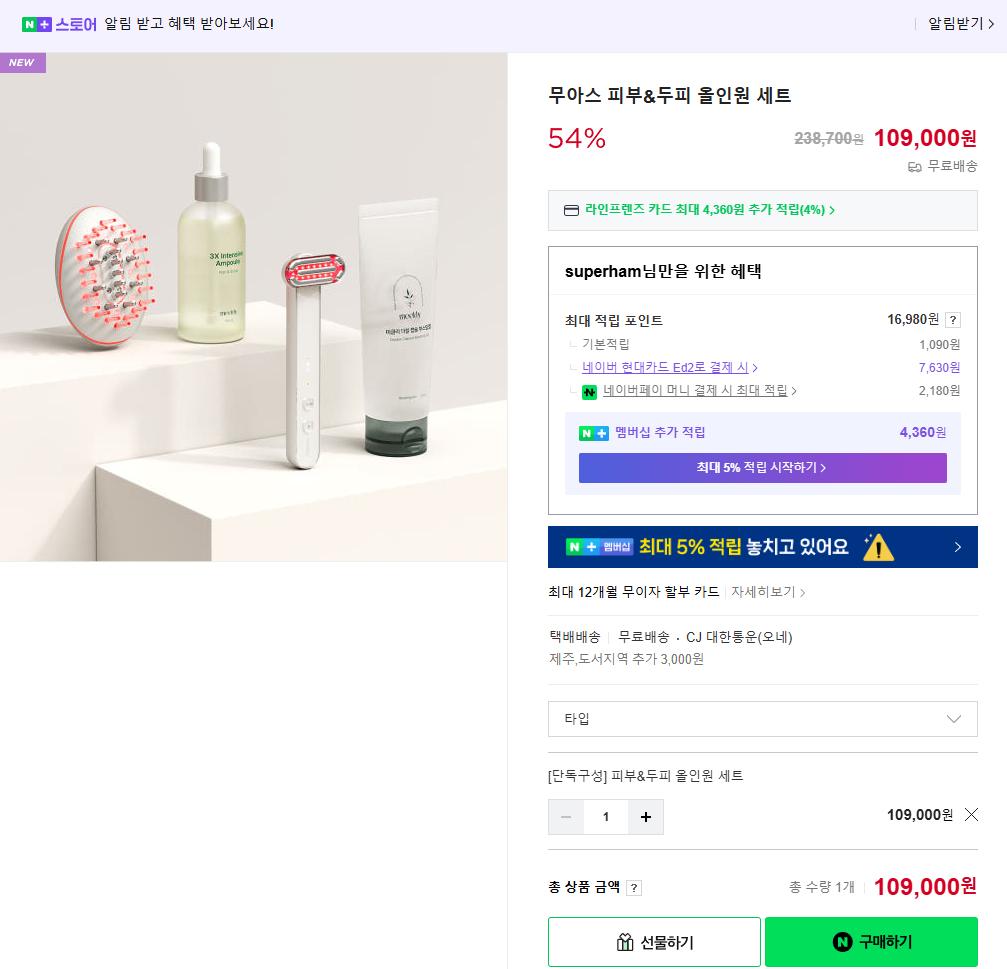Click the warning triangle in the membership banner
The width and height of the screenshot is (1007, 969).
879,547
